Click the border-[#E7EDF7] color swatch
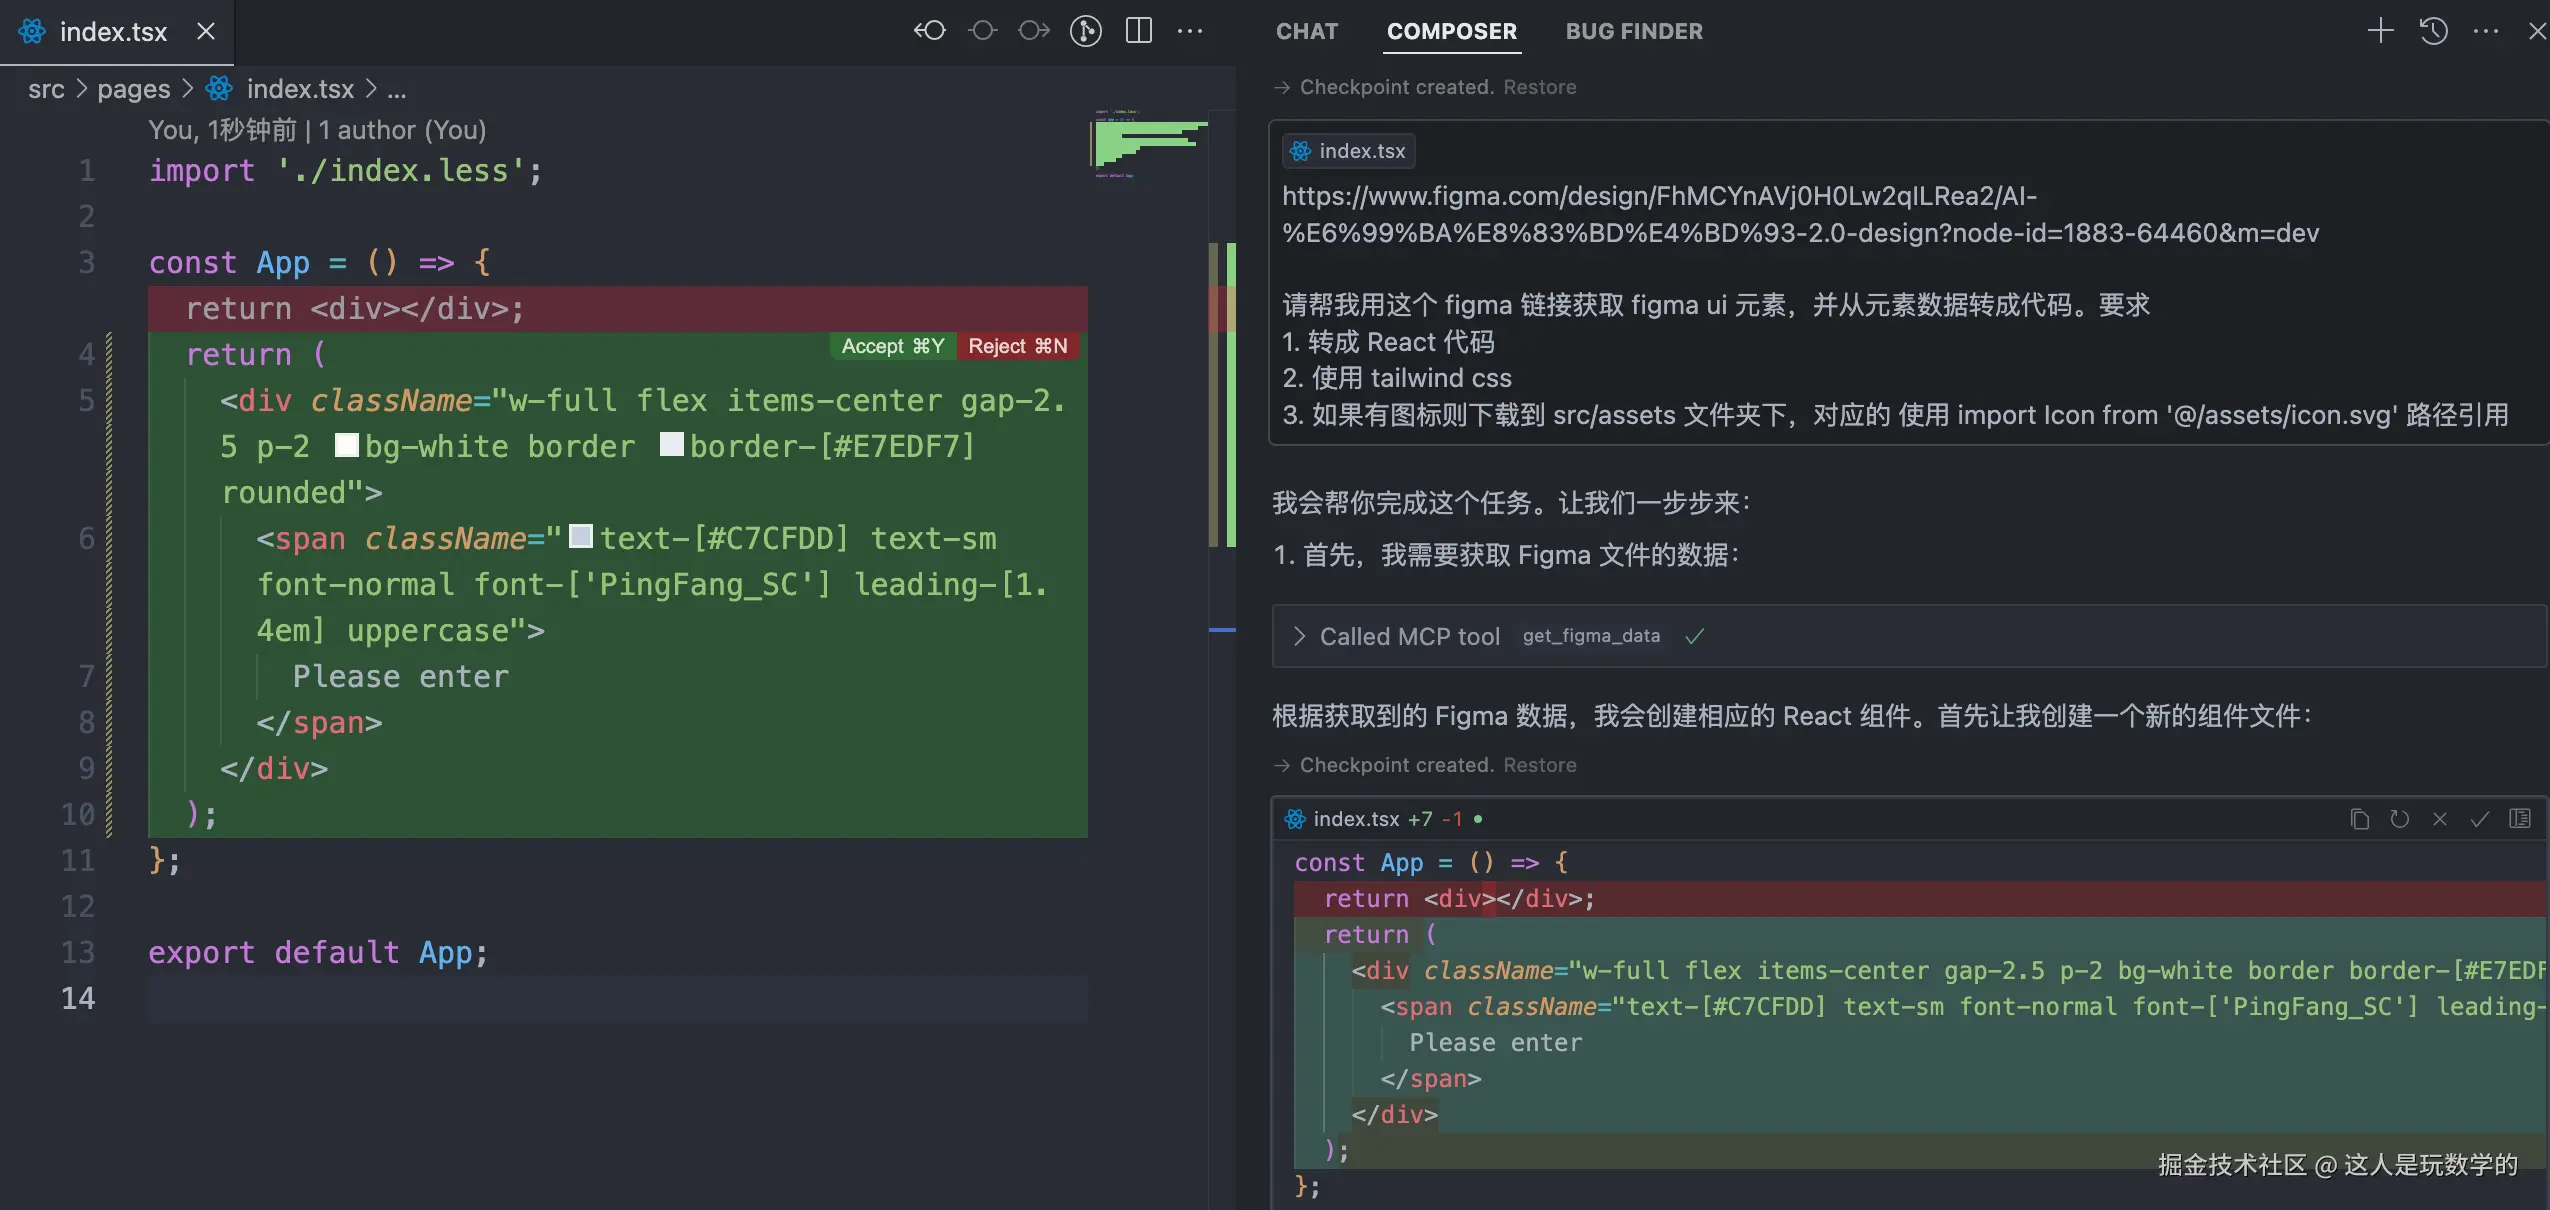The image size is (2550, 1210). point(672,445)
